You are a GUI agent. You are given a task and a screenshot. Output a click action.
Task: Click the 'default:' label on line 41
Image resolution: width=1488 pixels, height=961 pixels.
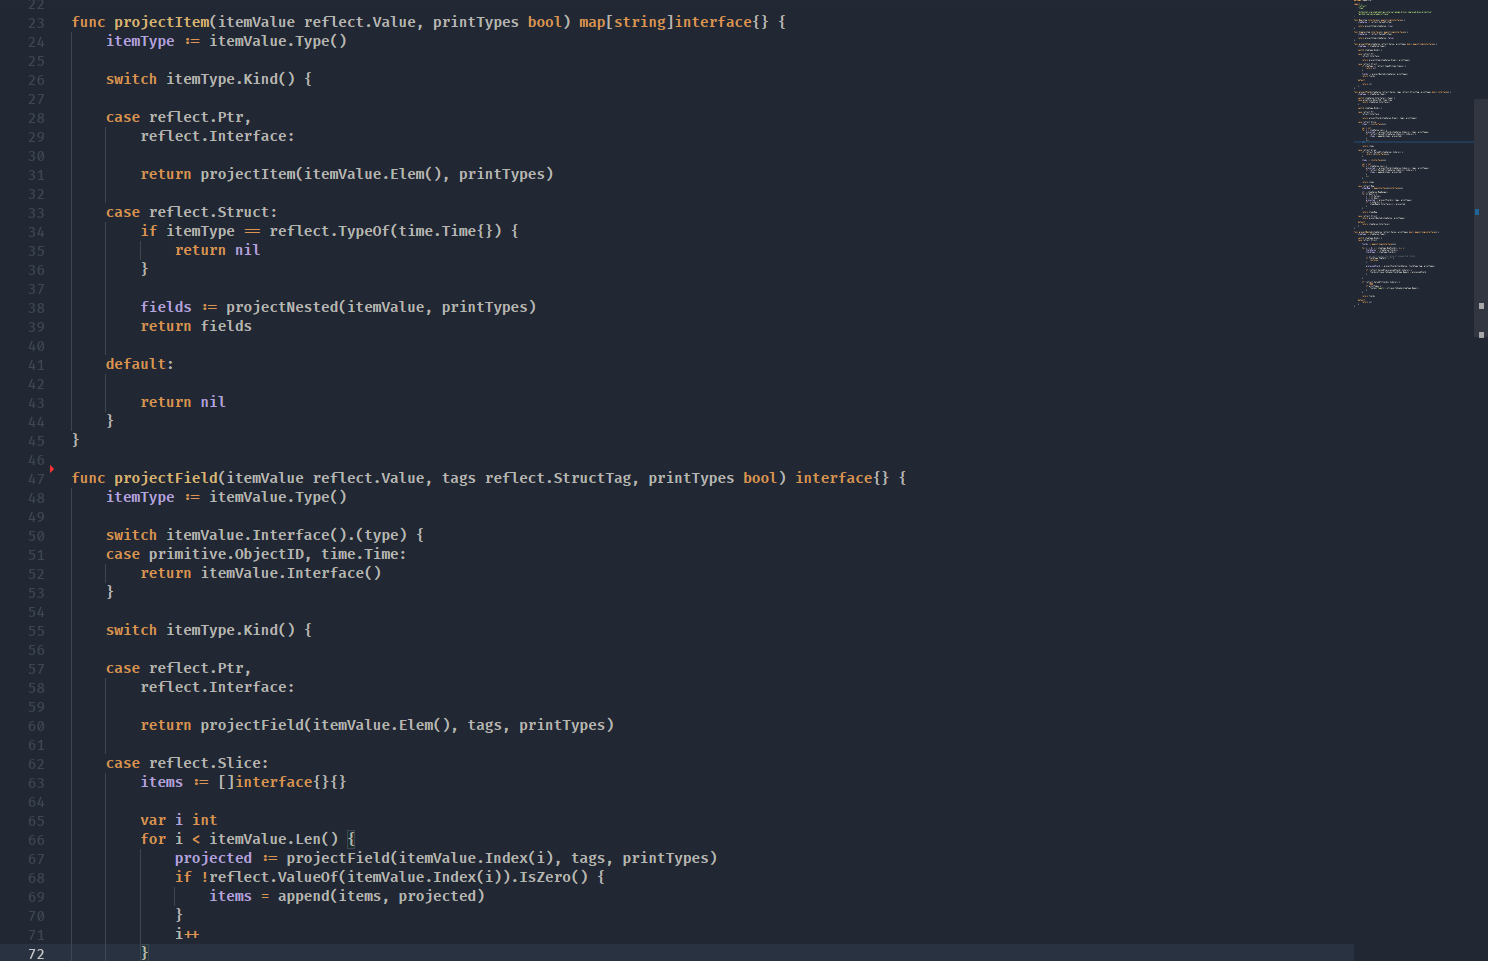click(140, 364)
